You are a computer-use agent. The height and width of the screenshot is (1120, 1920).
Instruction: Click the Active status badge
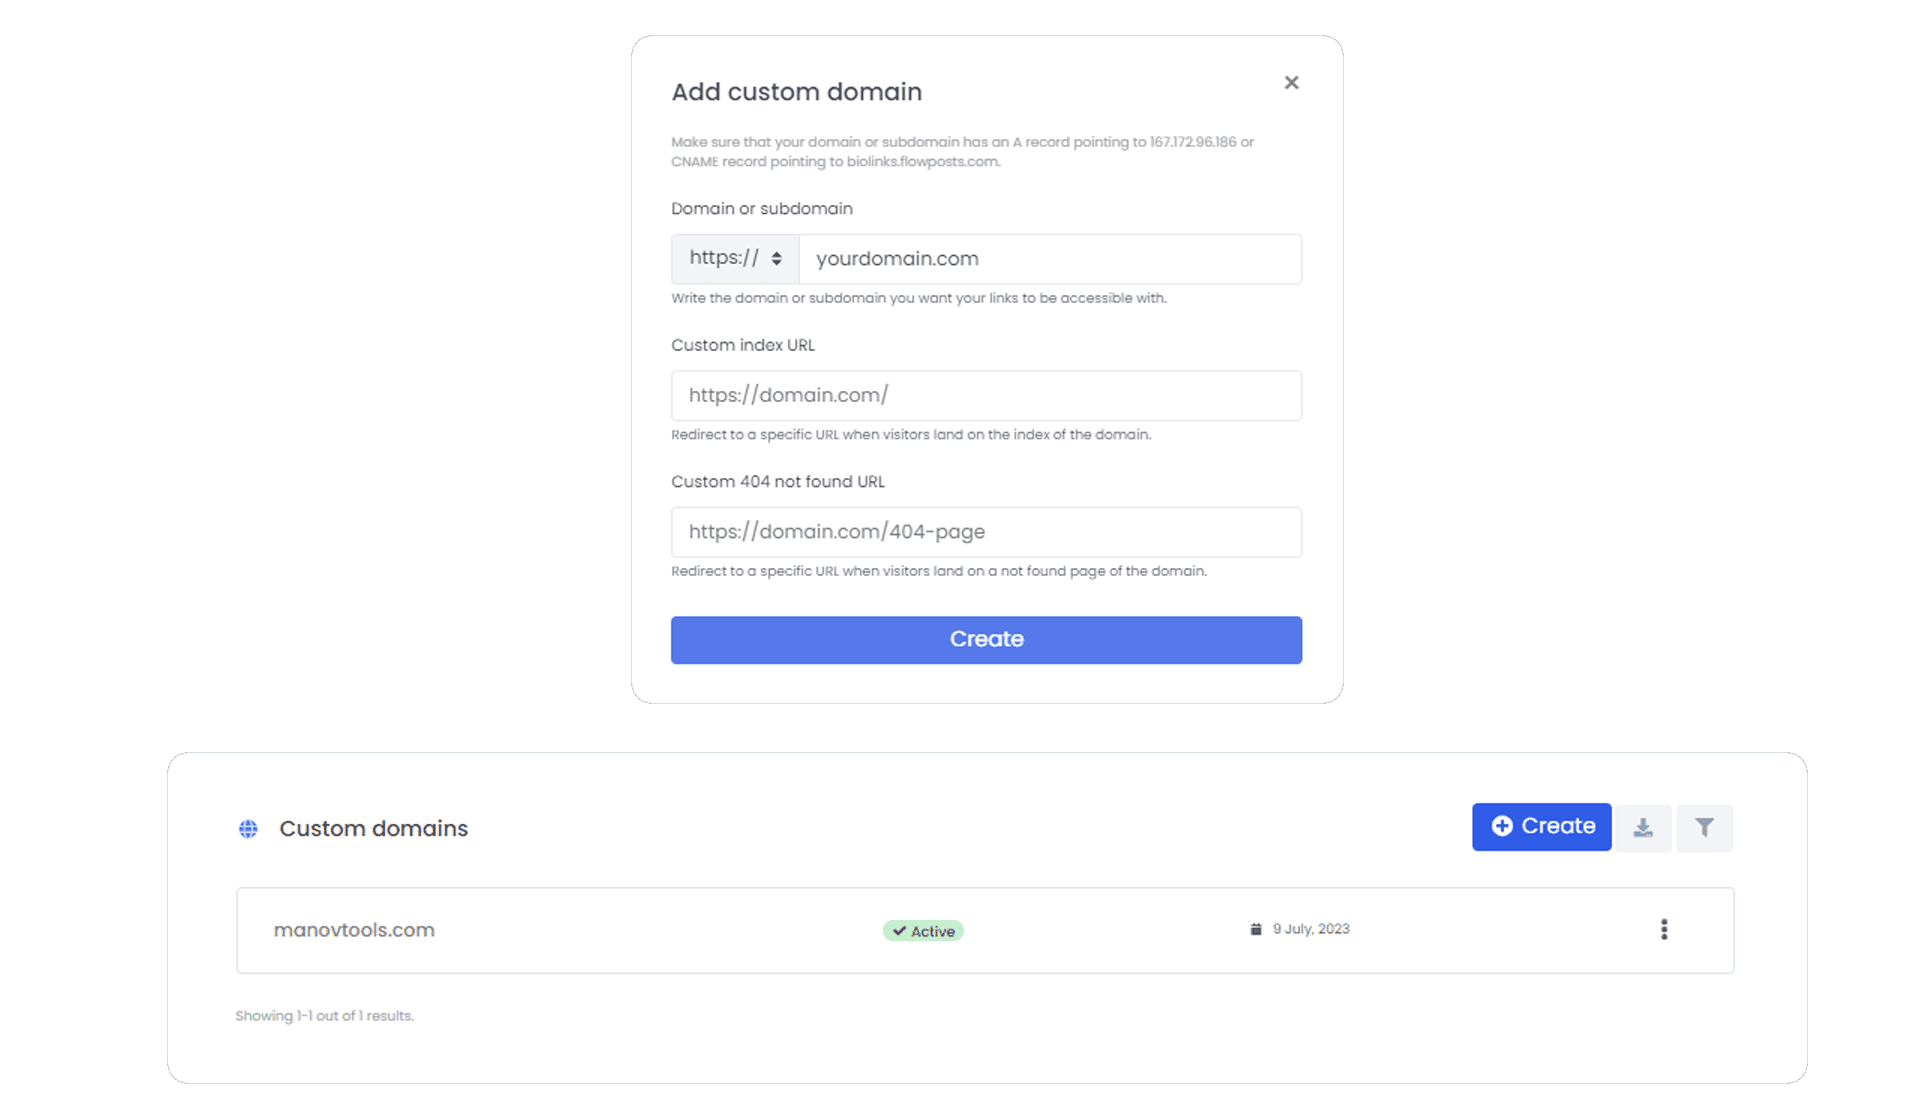point(923,931)
